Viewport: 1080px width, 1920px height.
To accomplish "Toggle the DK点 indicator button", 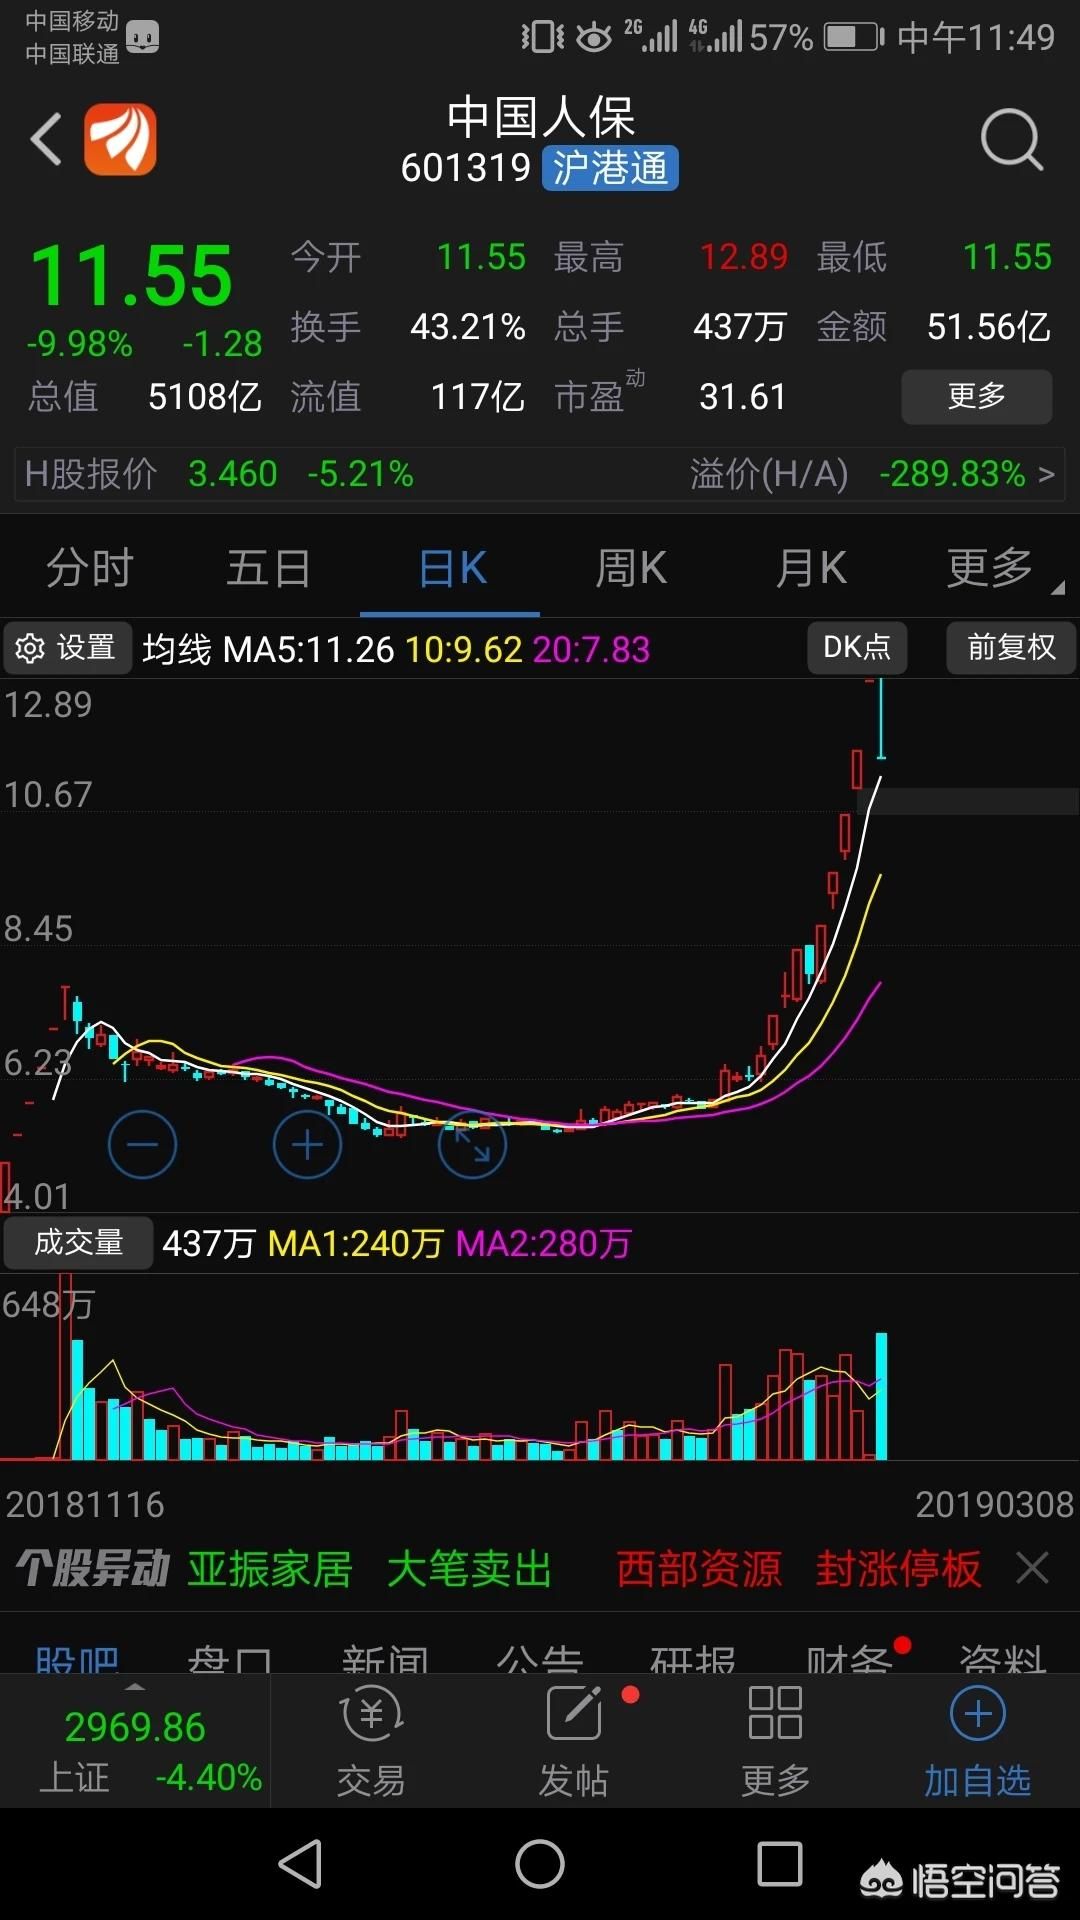I will coord(857,647).
